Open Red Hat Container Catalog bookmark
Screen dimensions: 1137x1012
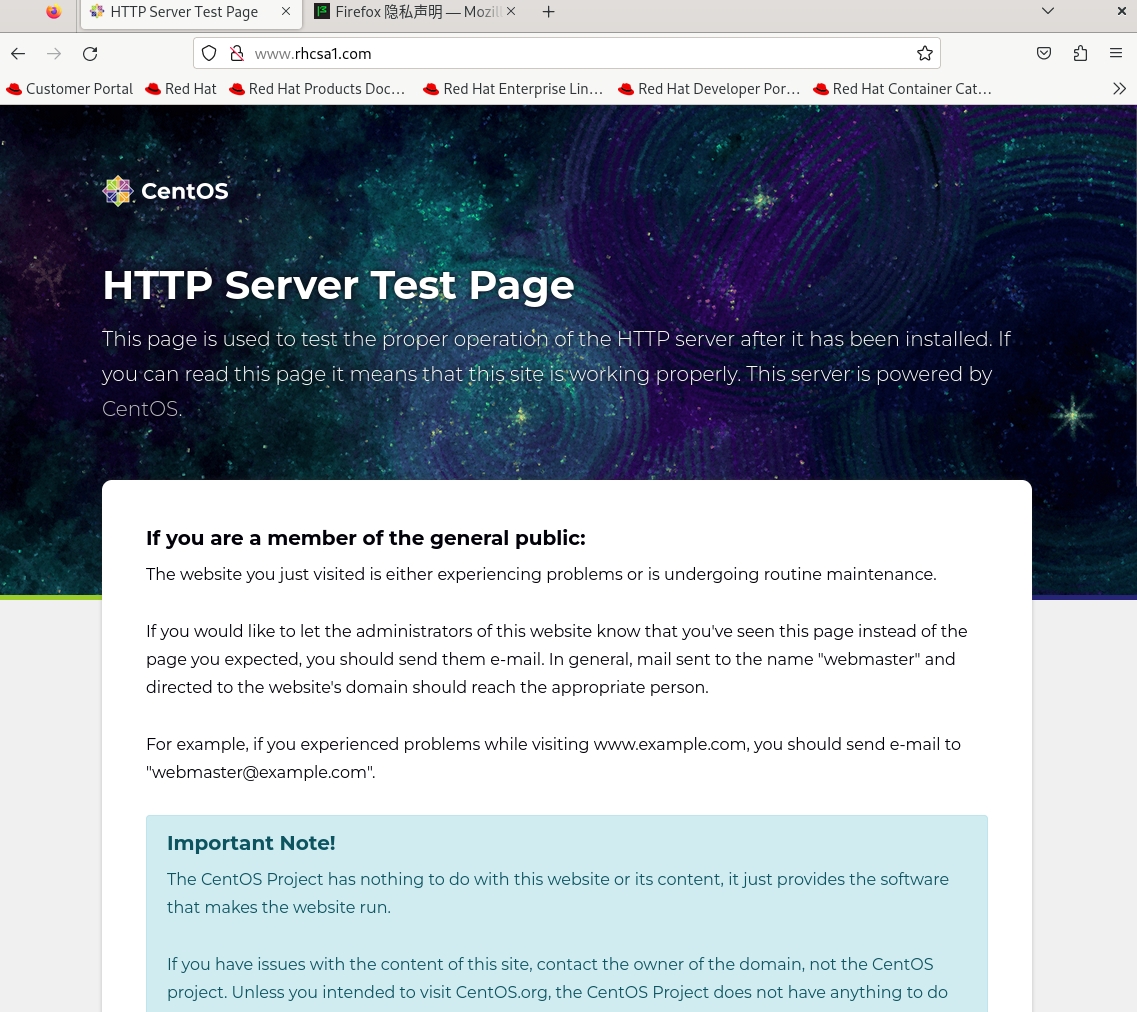[x=902, y=88]
